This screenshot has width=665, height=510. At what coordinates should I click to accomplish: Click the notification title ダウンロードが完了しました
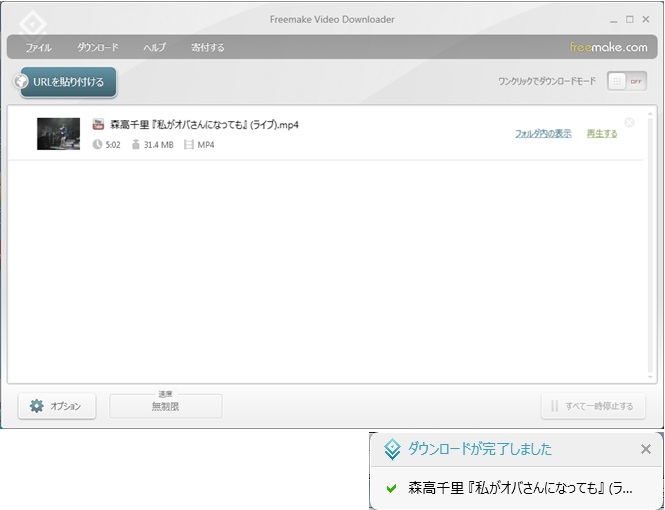pyautogui.click(x=480, y=449)
